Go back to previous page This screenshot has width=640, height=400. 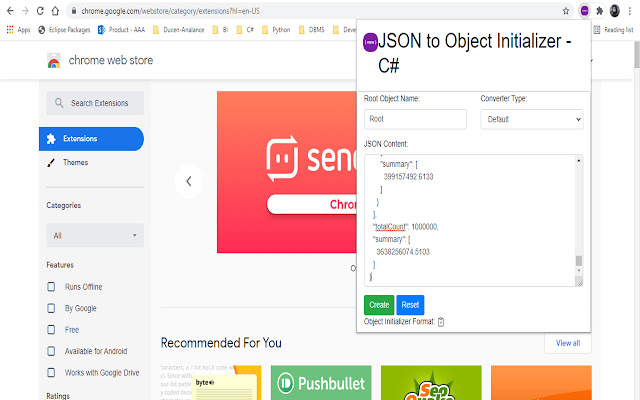[x=10, y=11]
